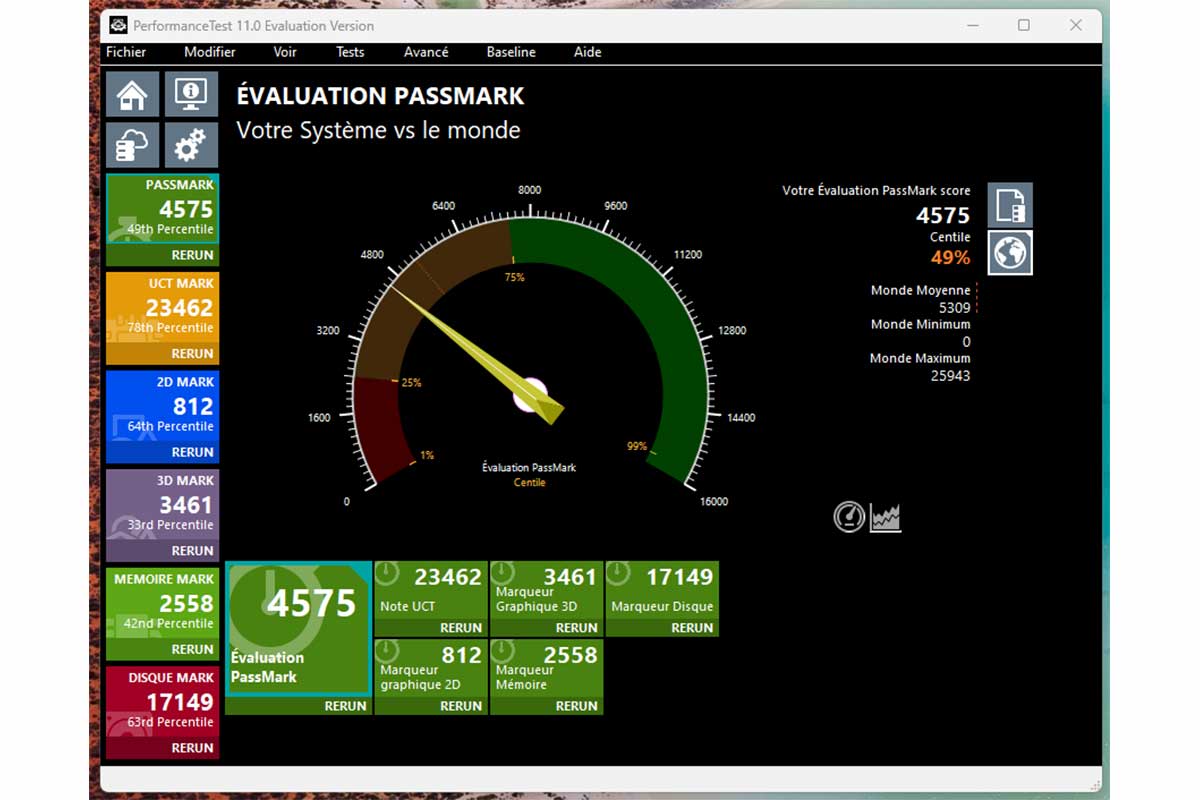
Task: Select the 3D MARK 3461 sidebar card
Action: click(162, 505)
